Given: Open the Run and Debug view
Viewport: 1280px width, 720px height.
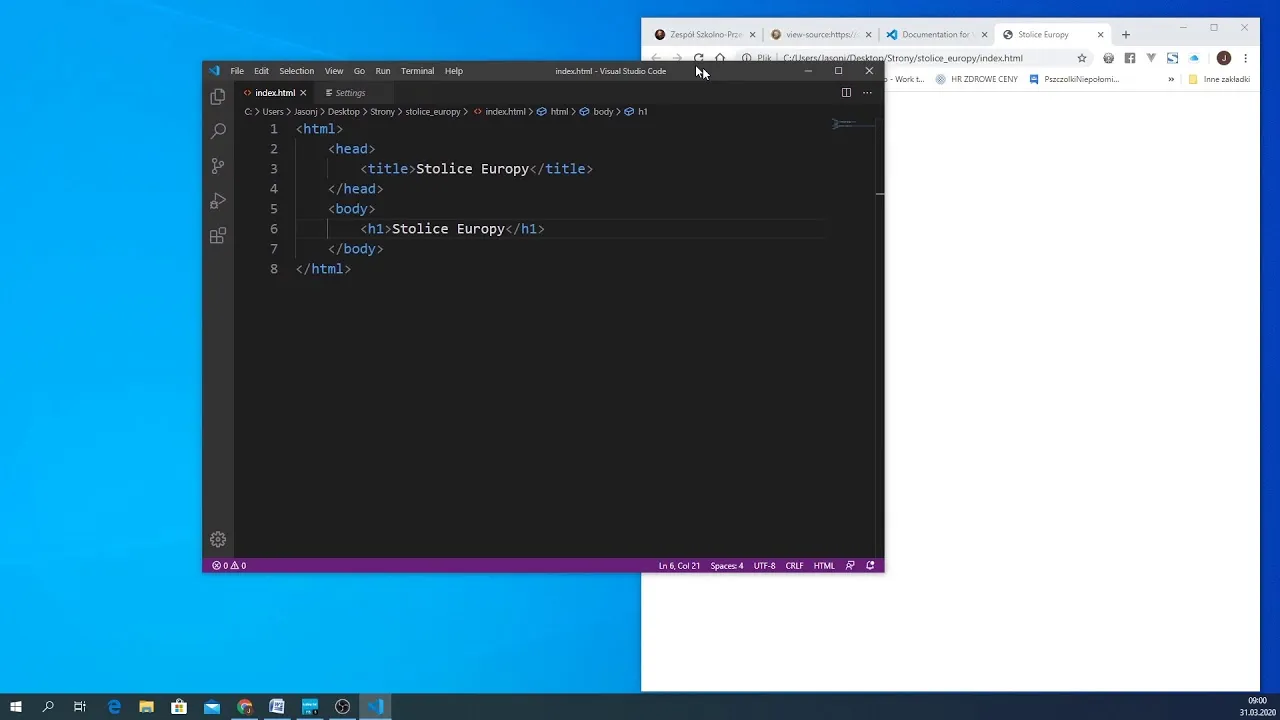Looking at the screenshot, I should [218, 201].
